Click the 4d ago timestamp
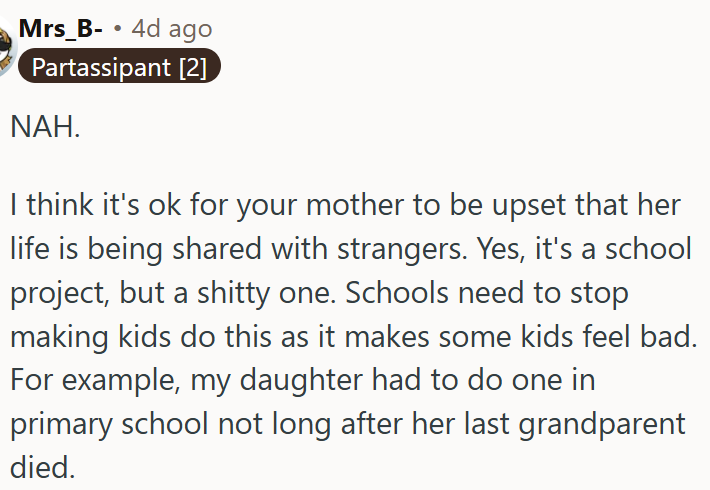The image size is (710, 490). pos(171,28)
